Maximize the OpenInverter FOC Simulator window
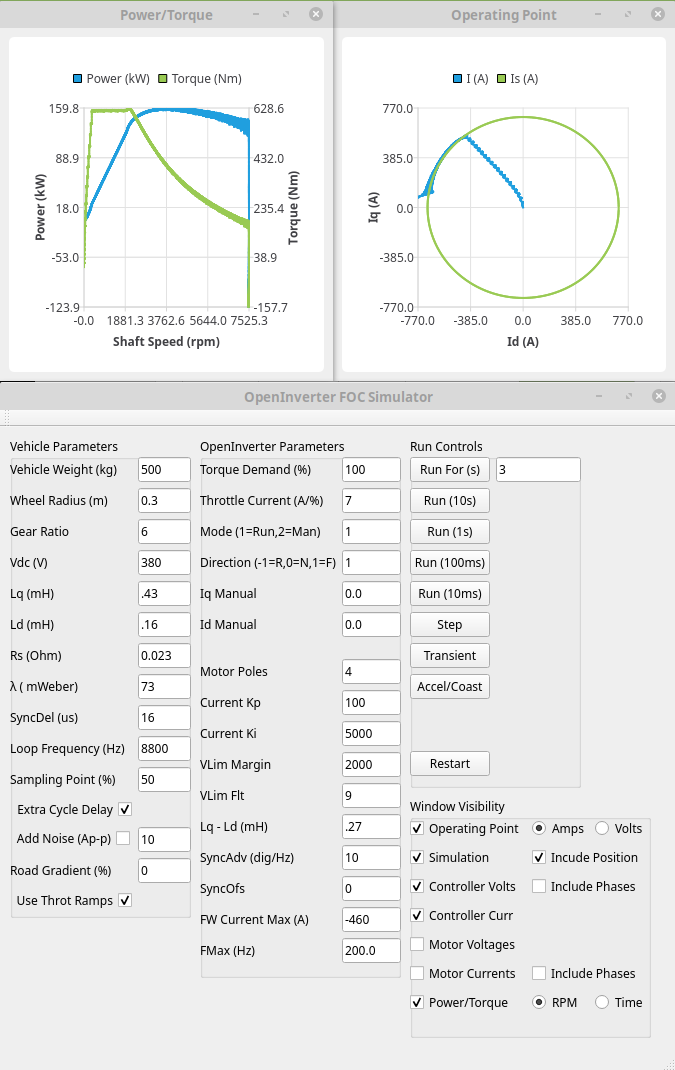The height and width of the screenshot is (1070, 675). tap(629, 396)
